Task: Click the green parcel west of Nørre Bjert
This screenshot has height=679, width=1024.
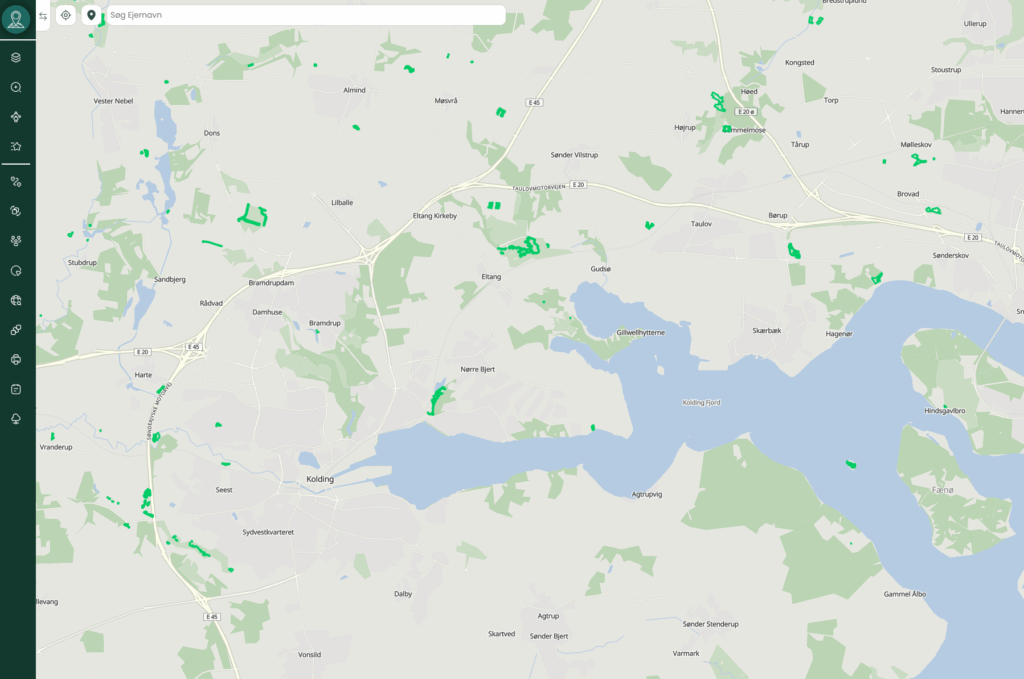Action: click(x=436, y=399)
